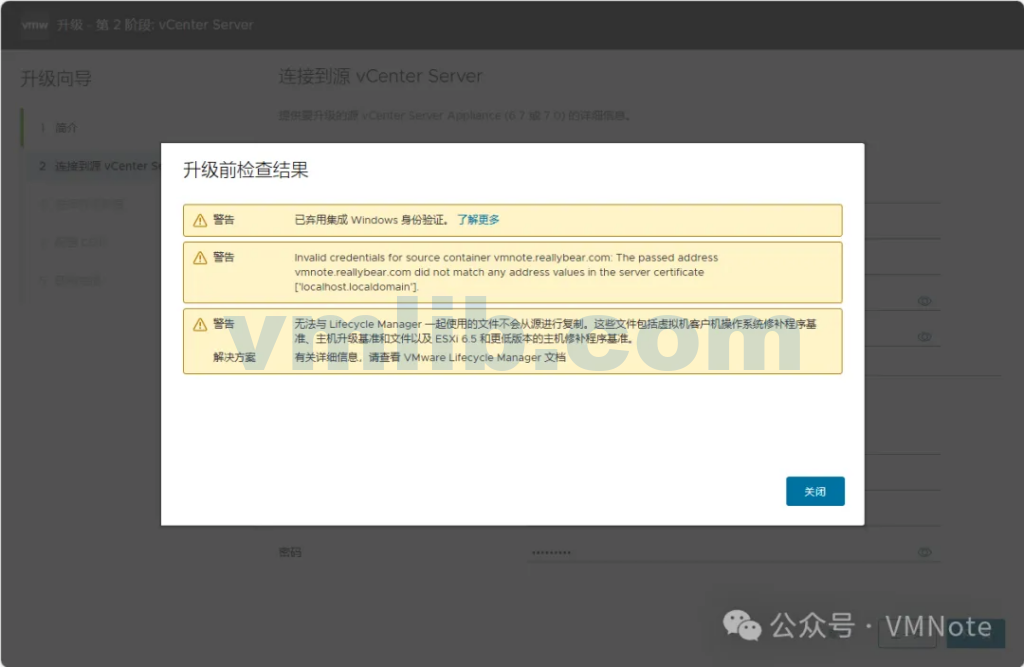1024x667 pixels.
Task: Select wizard step 1 简介
Action: click(59, 127)
